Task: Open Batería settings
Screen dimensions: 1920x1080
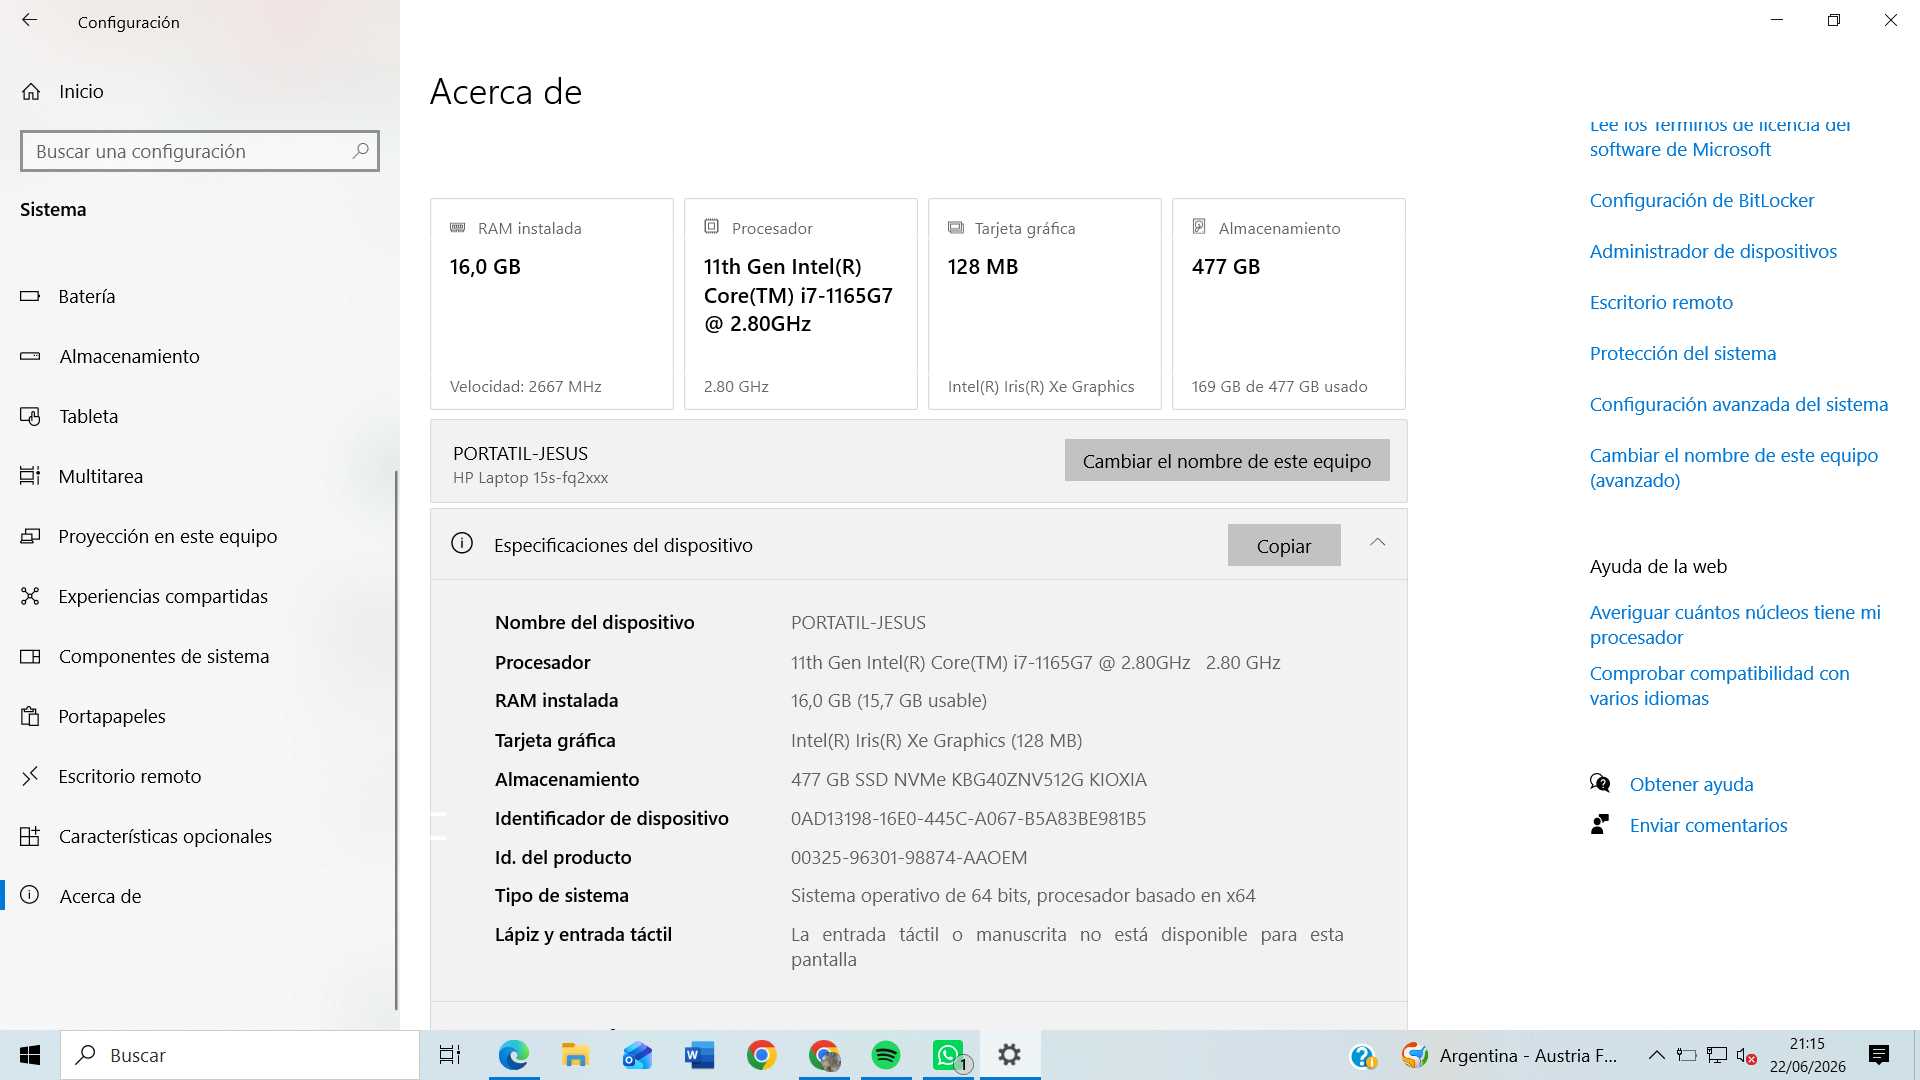Action: point(198,296)
